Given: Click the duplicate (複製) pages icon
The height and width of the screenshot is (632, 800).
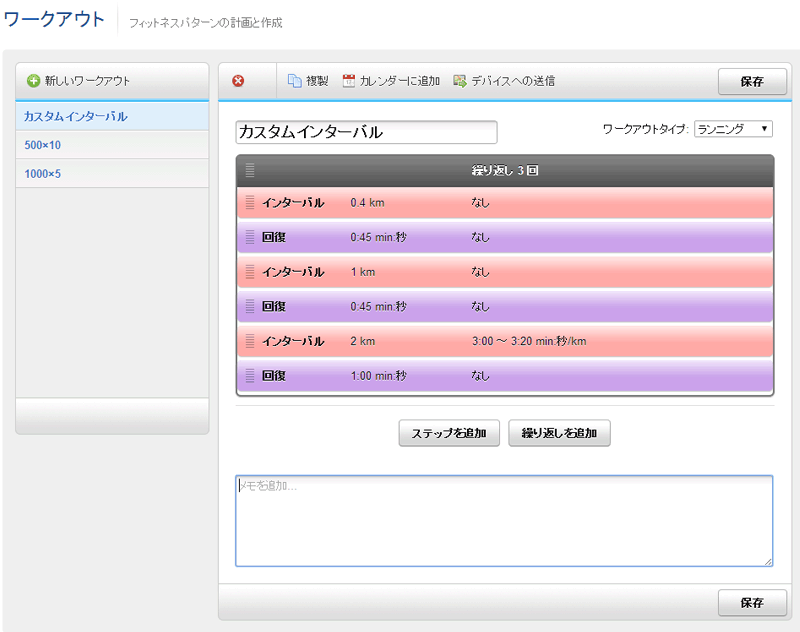Looking at the screenshot, I should (294, 81).
